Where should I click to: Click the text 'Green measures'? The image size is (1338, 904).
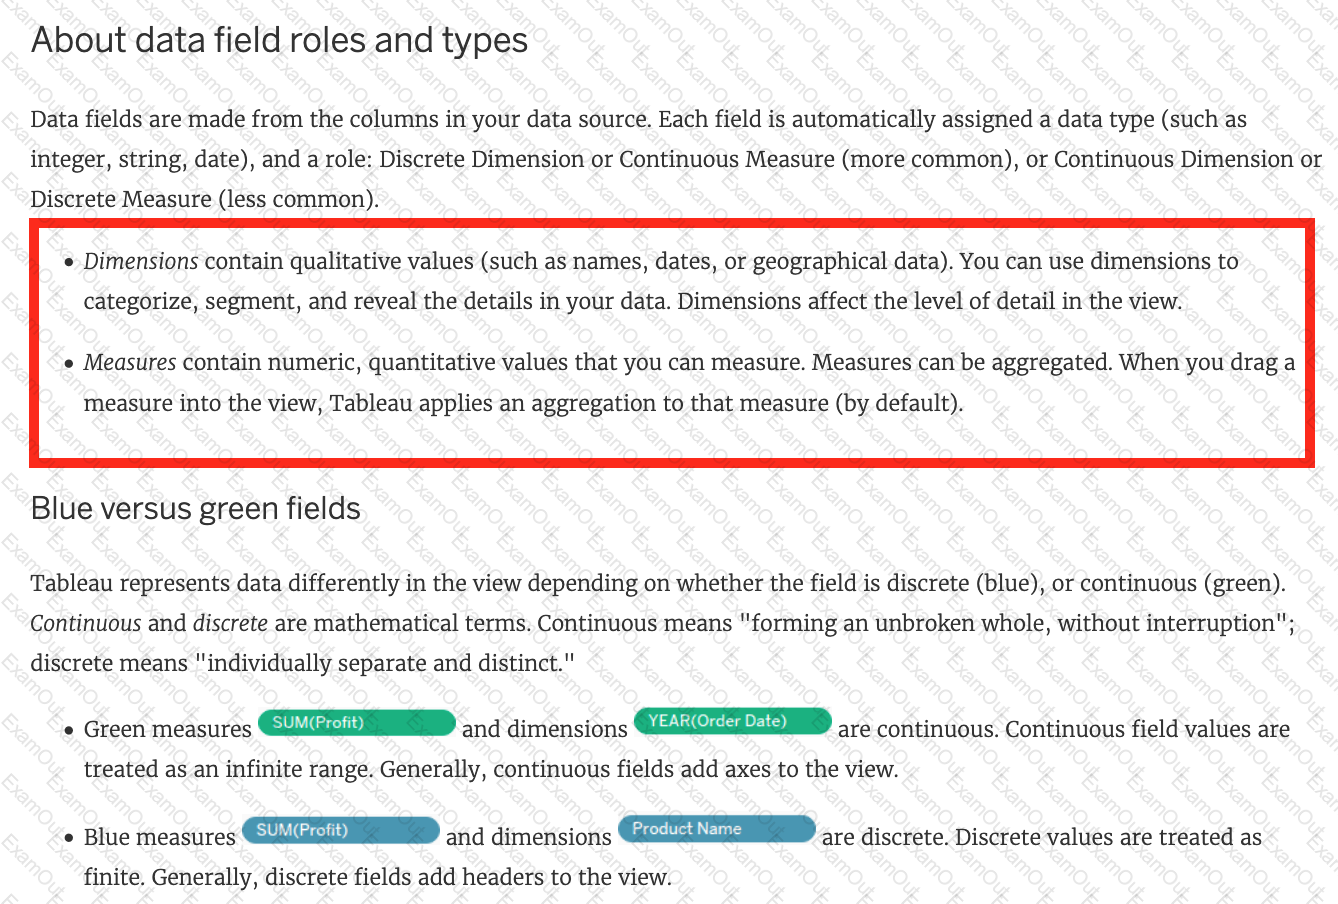pyautogui.click(x=168, y=730)
